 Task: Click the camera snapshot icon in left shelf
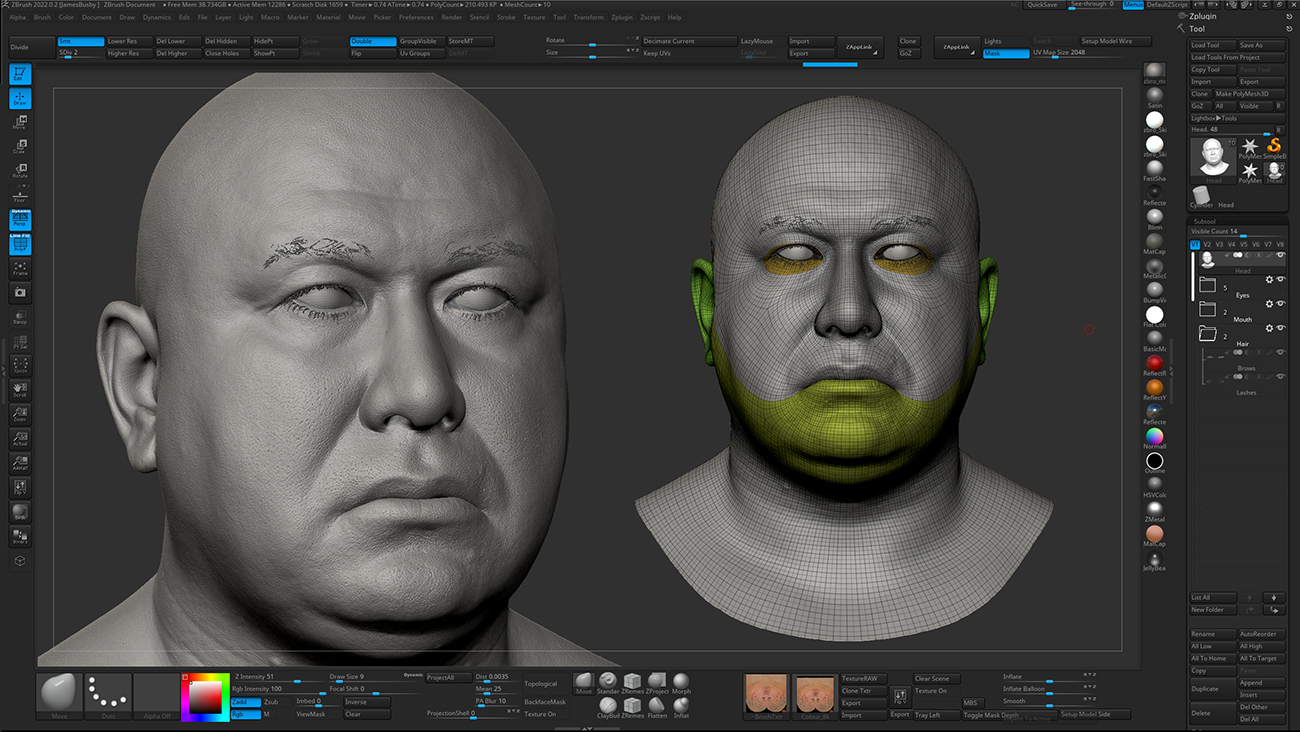(20, 292)
